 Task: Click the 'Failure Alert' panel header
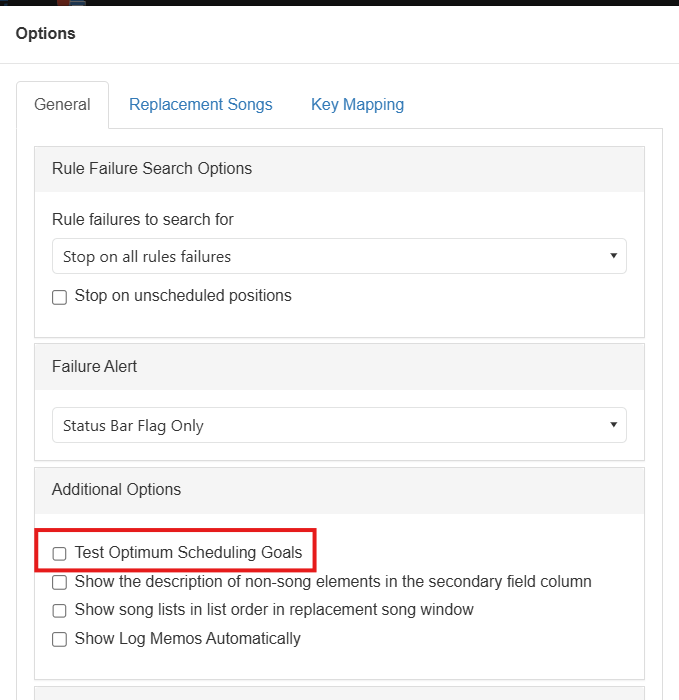[x=339, y=367]
